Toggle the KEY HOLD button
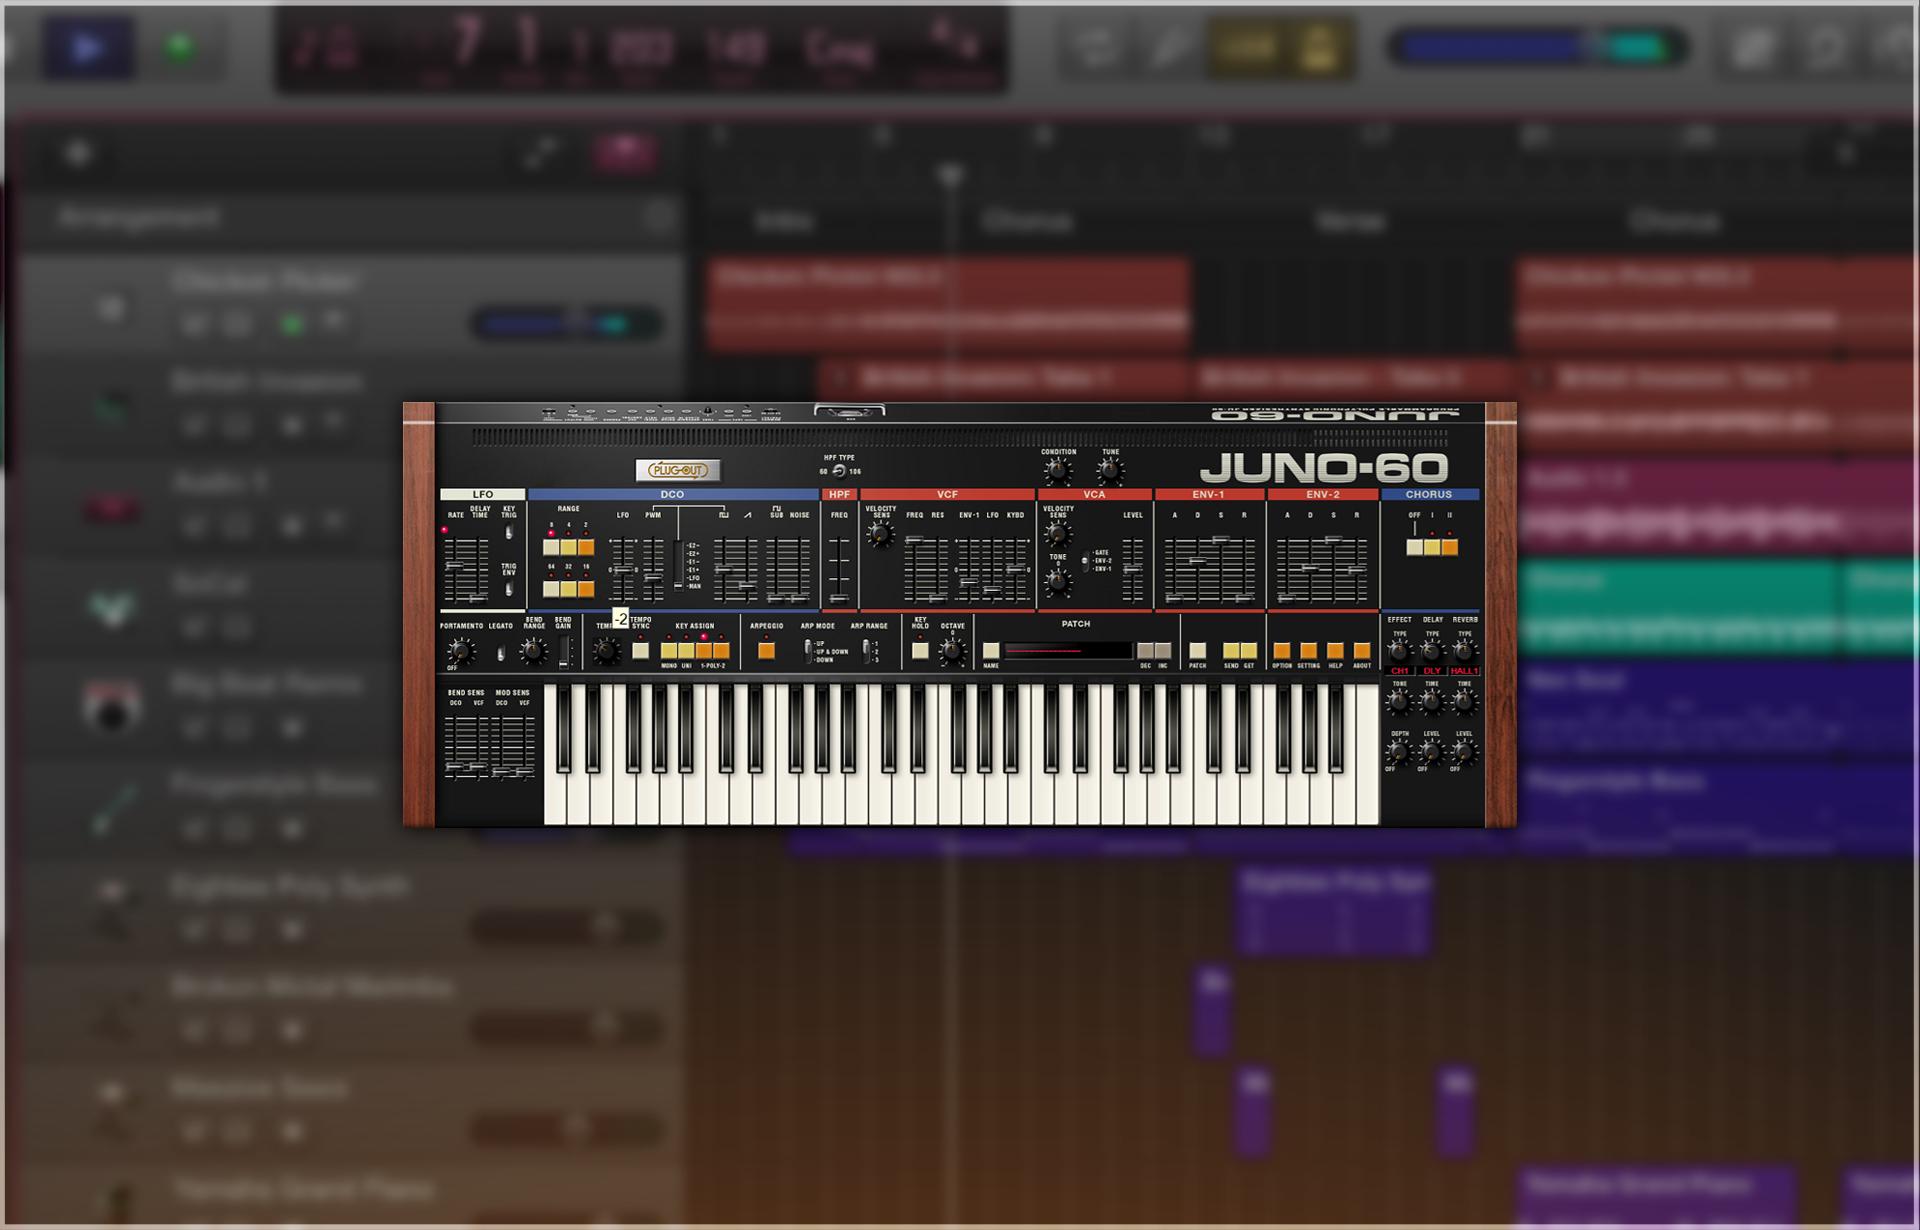This screenshot has height=1230, width=1920. pyautogui.click(x=920, y=651)
